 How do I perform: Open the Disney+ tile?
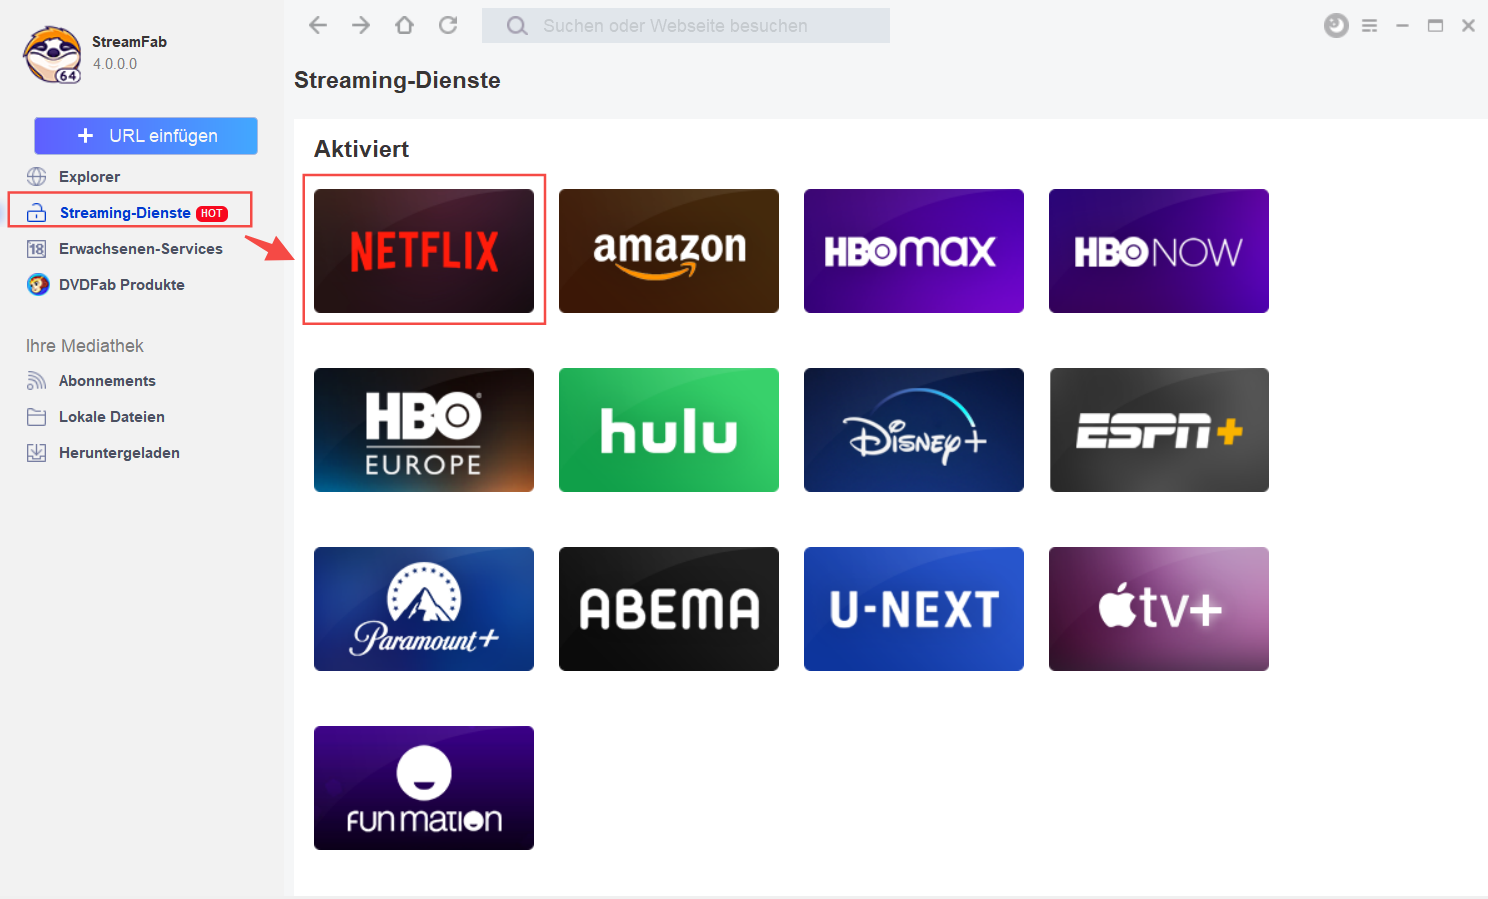(x=914, y=430)
